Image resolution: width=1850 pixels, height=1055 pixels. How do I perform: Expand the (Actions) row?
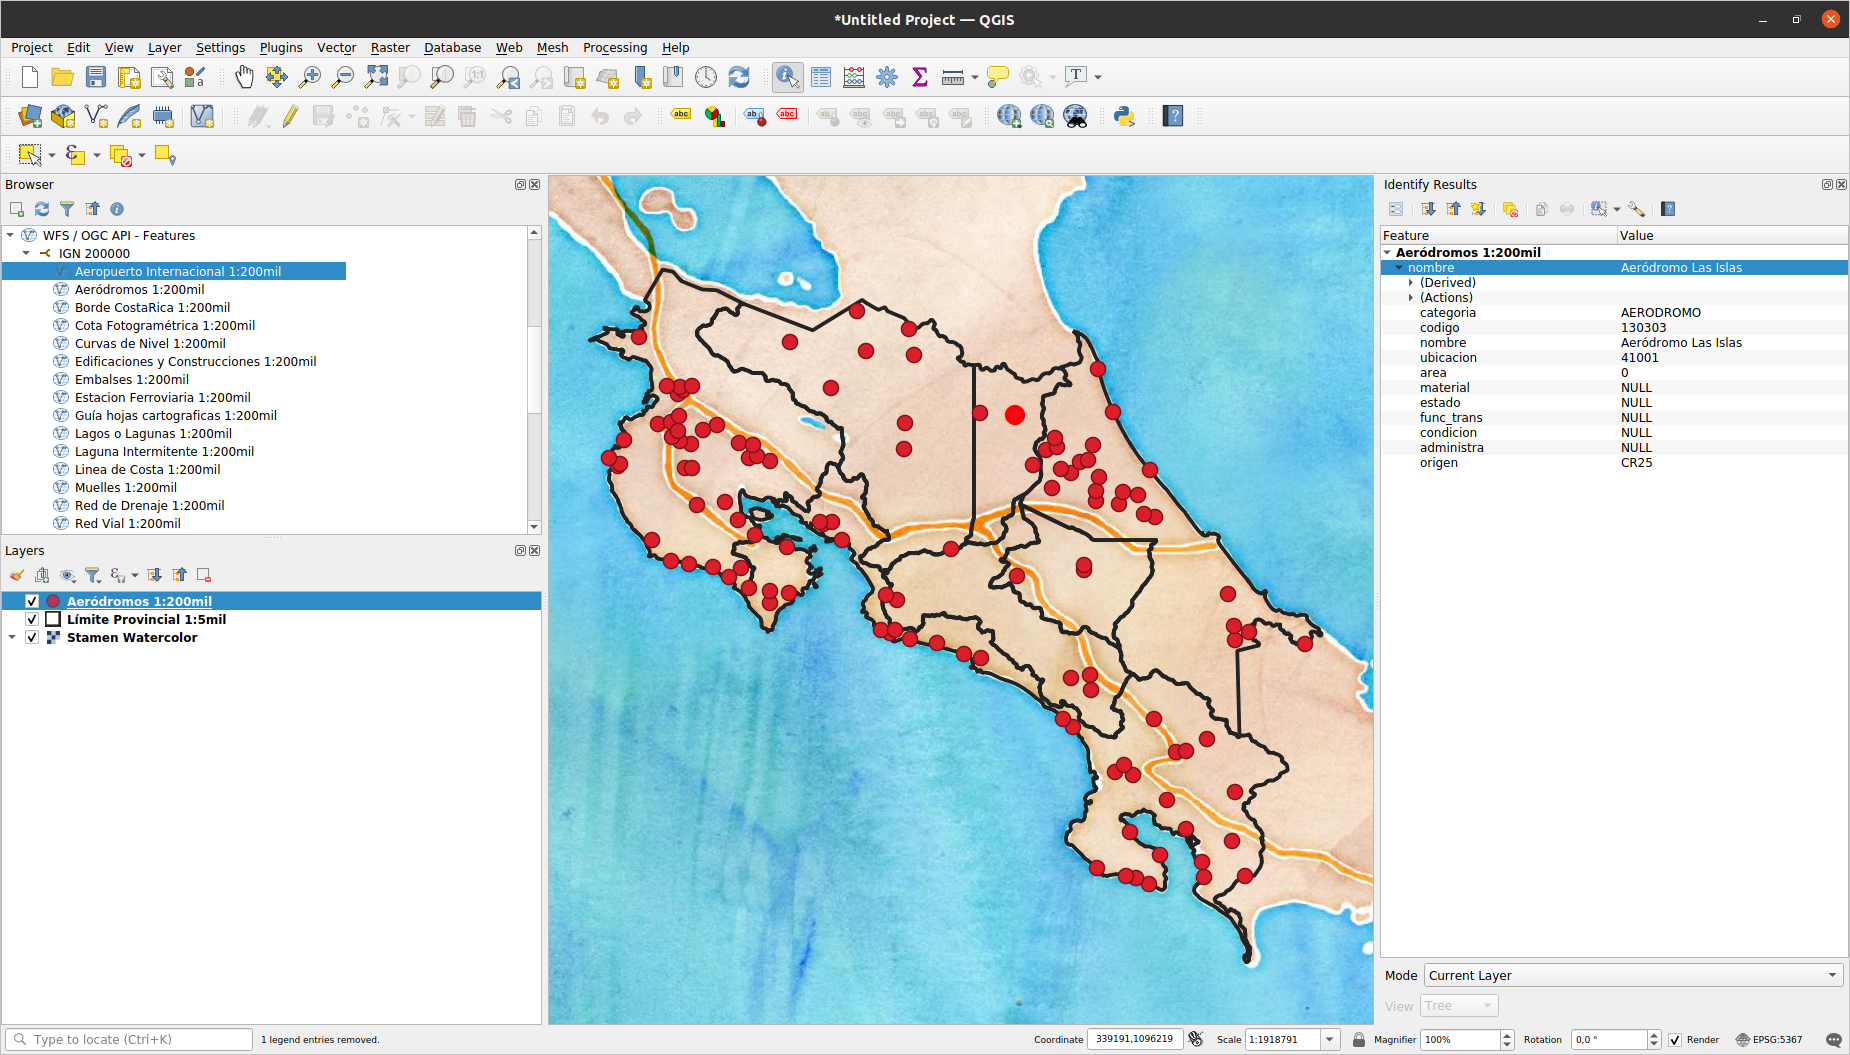point(1411,298)
